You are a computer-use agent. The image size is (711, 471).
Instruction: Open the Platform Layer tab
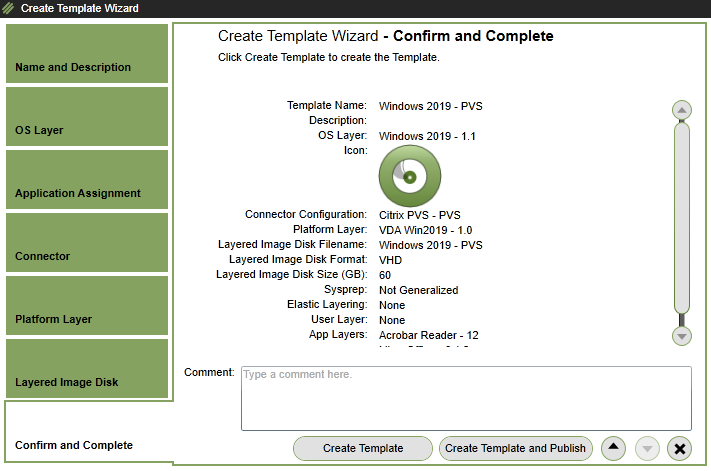[x=87, y=306]
